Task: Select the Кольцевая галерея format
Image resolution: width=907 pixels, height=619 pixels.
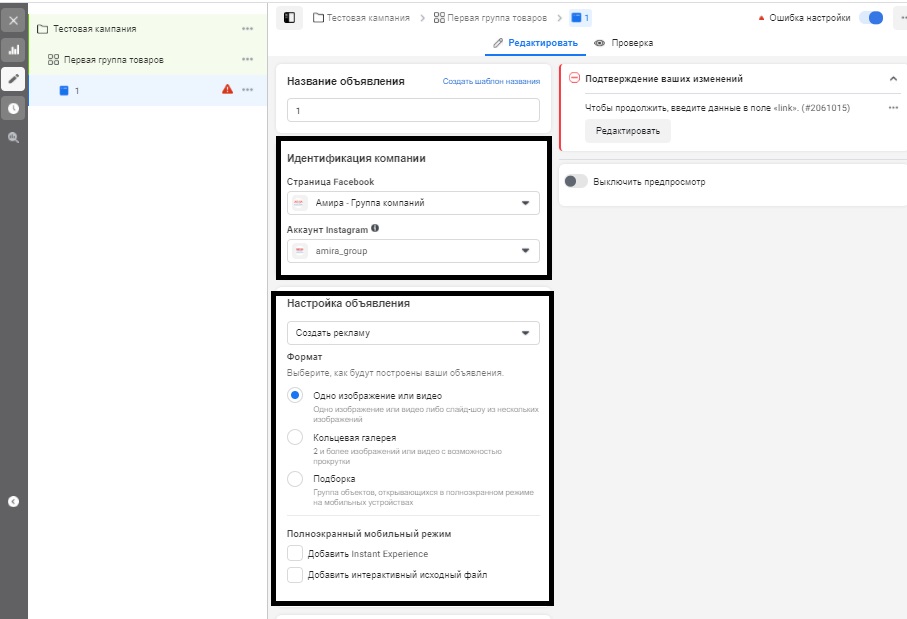Action: (x=295, y=437)
